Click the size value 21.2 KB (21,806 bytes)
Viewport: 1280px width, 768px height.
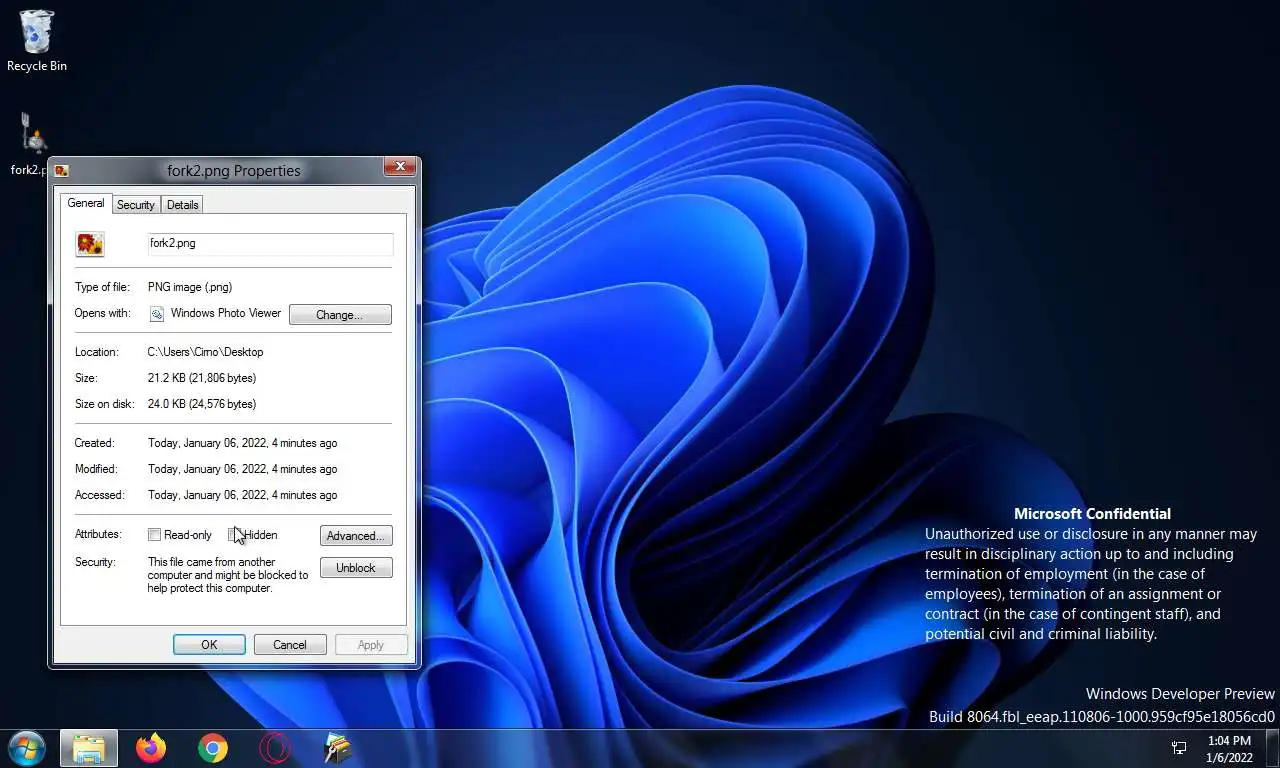click(x=202, y=378)
